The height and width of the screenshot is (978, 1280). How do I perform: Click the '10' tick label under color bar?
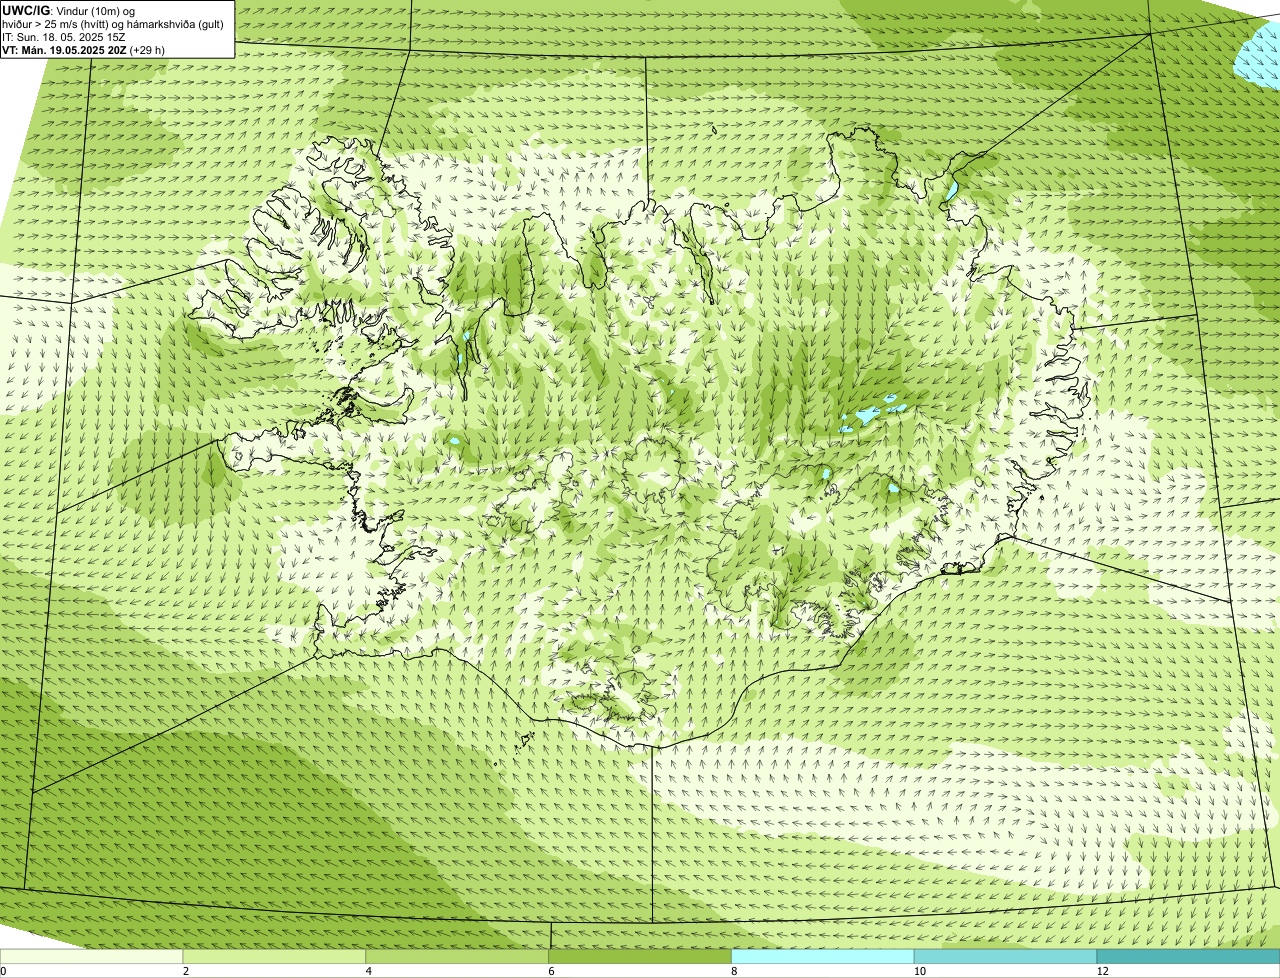coord(919,971)
